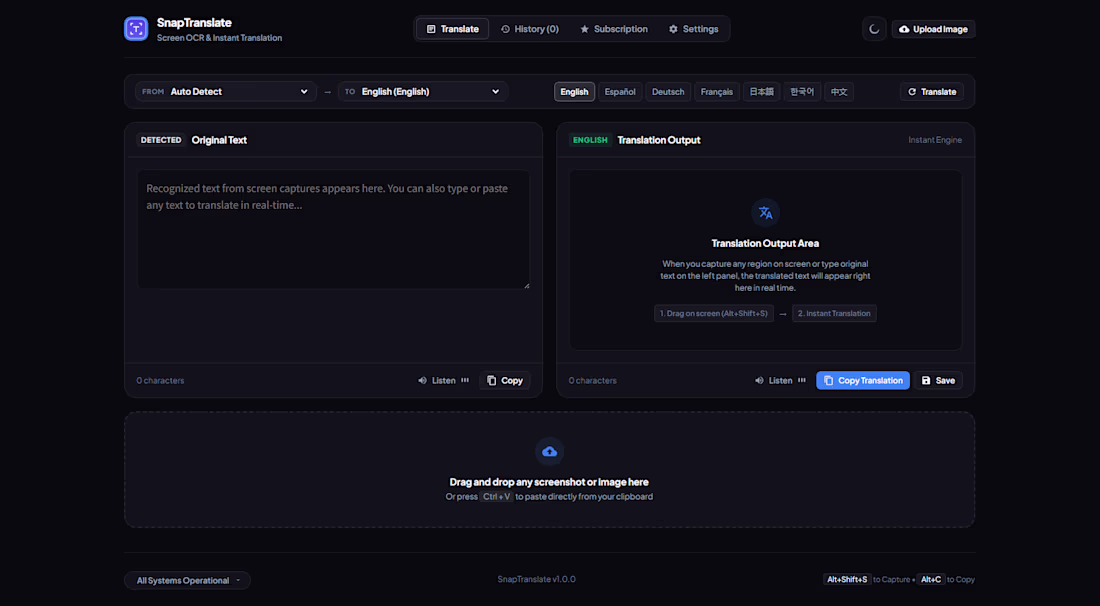Click the Save button
Screen dimensions: 1100x606
click(938, 380)
